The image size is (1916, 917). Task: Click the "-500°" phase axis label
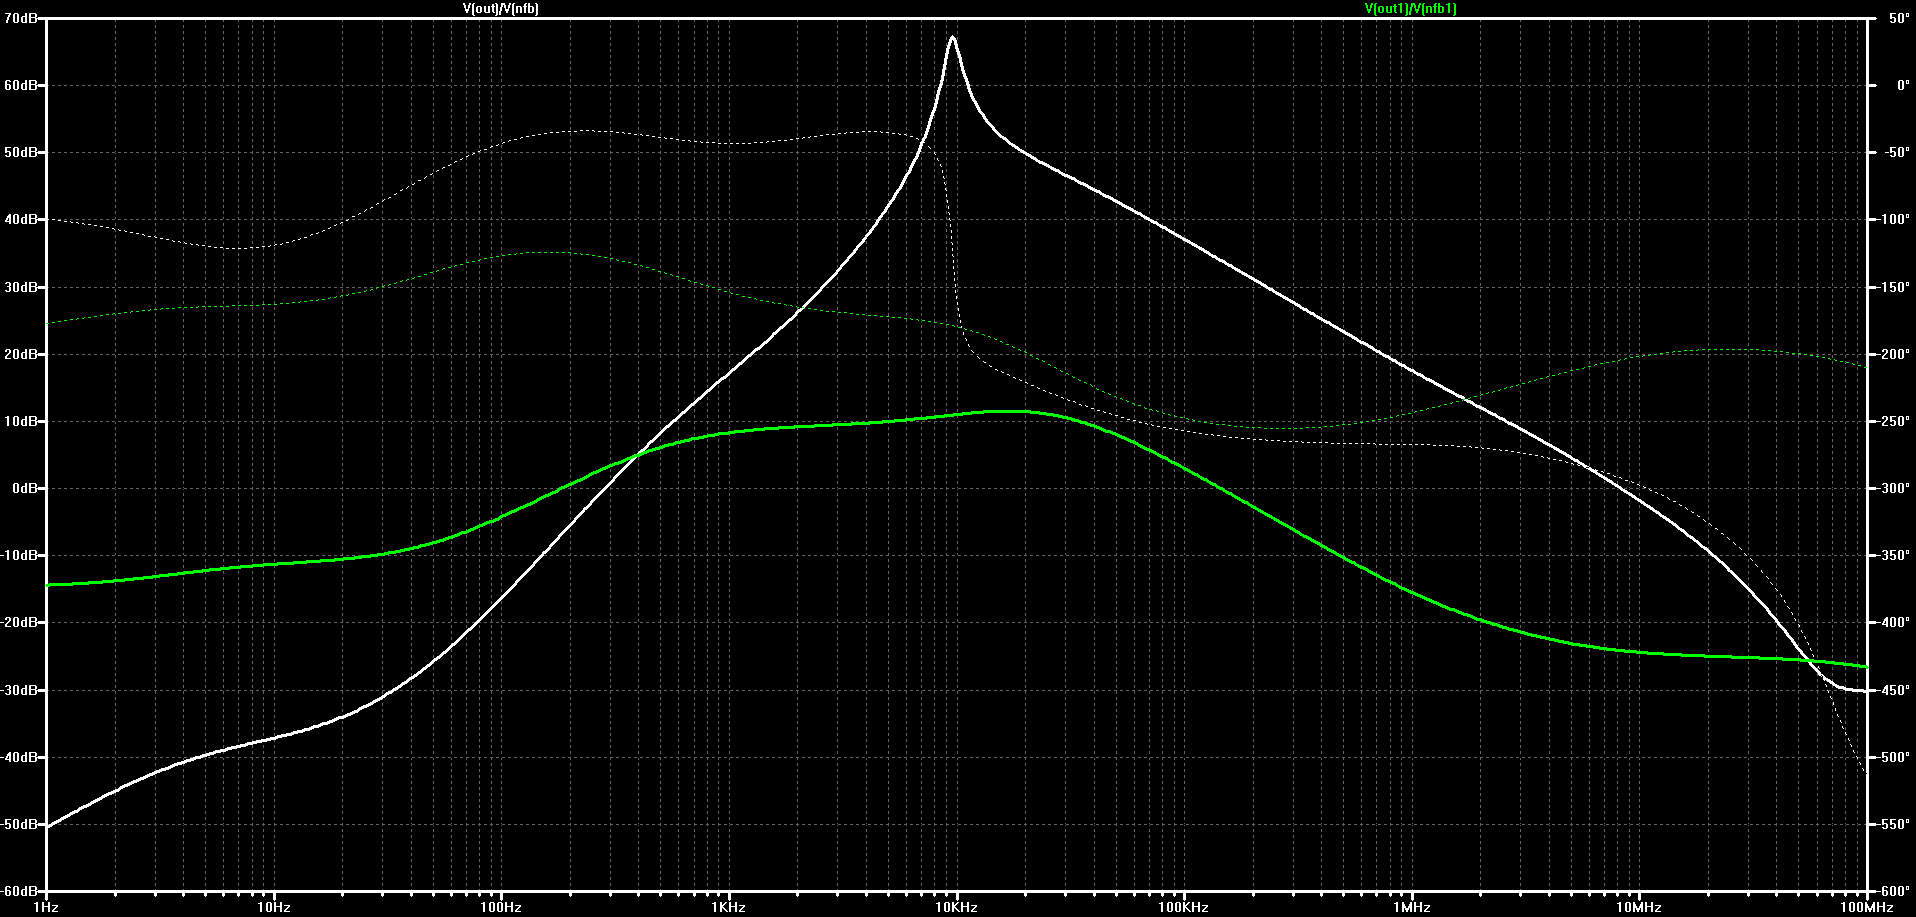(1895, 757)
